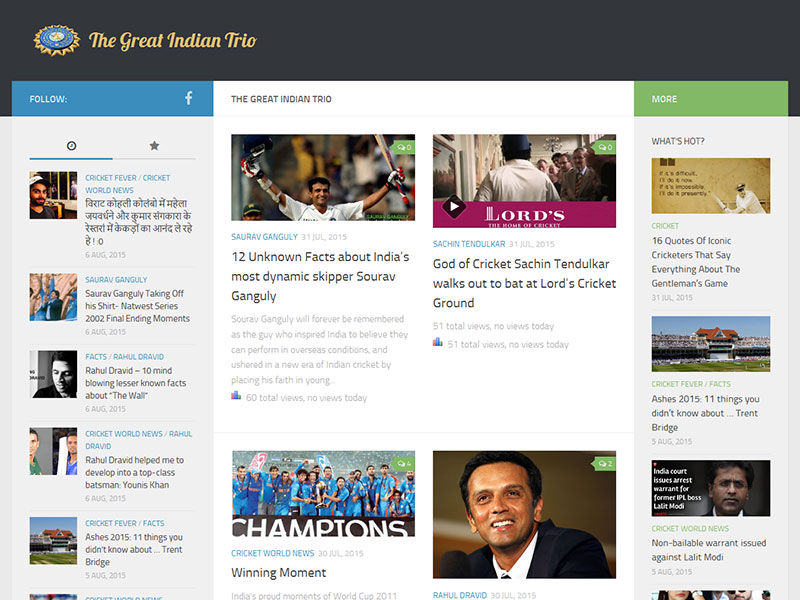Select the recent posts clock tab

coord(71,146)
